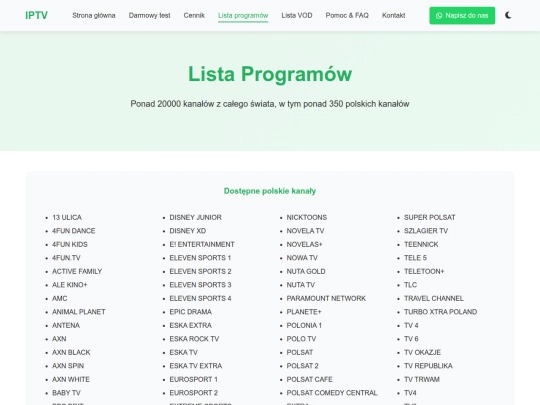Click TV REPUBLIKA channel entry
Image resolution: width=540 pixels, height=405 pixels.
click(x=428, y=366)
